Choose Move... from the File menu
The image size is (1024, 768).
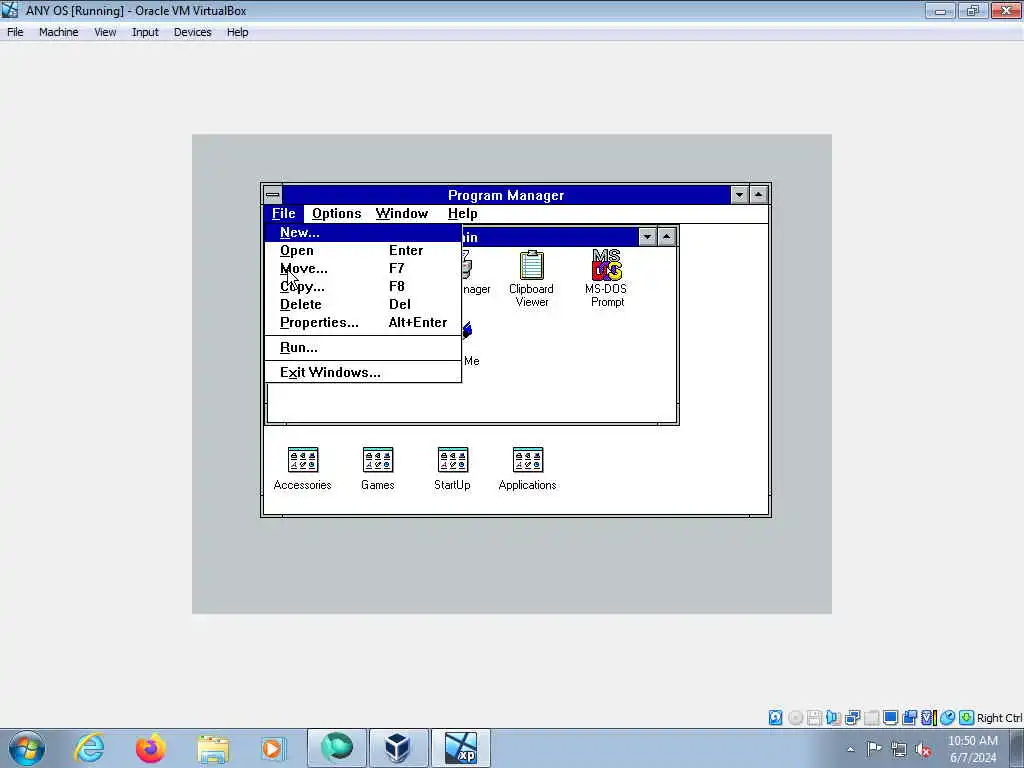(x=363, y=268)
